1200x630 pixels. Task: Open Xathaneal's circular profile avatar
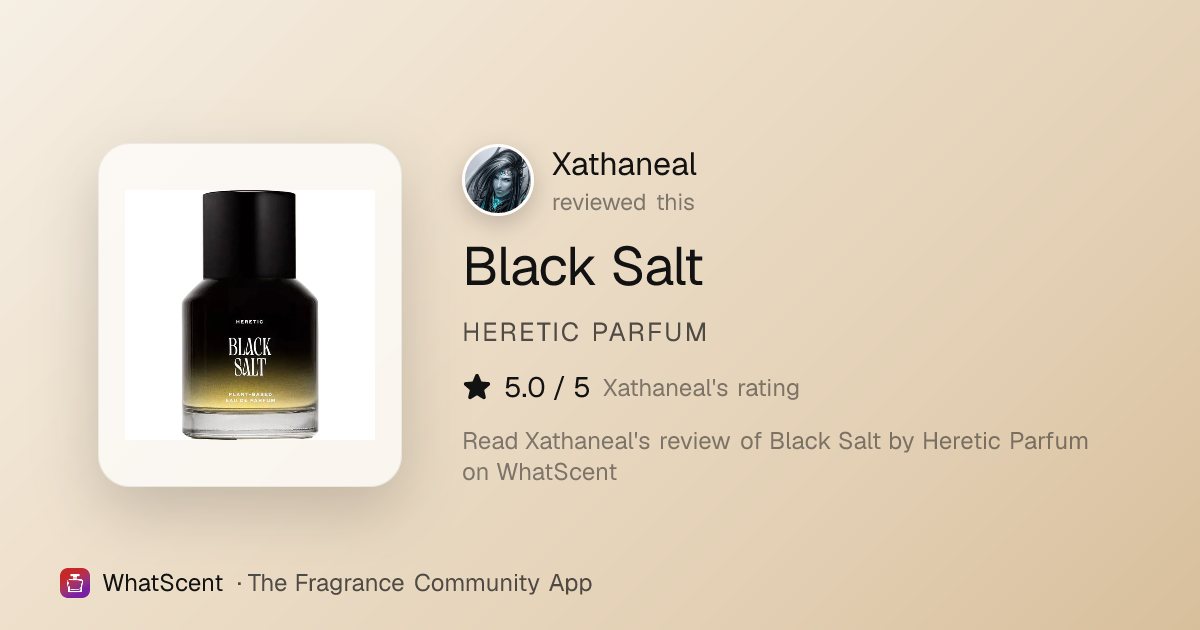pos(498,180)
